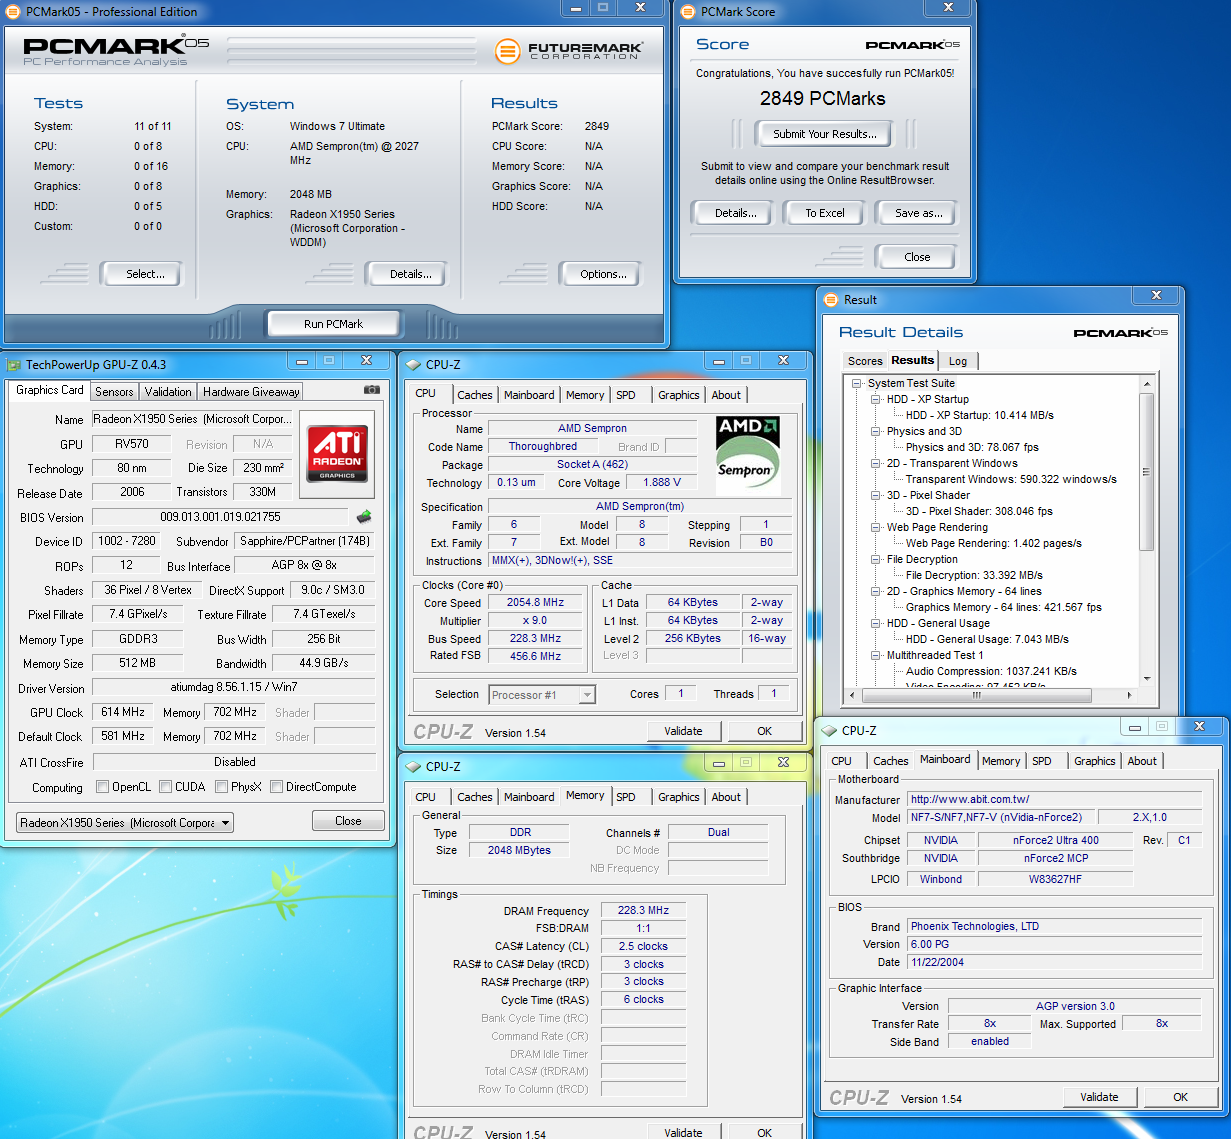Click the BIOS save chip icon in GPU-Z
Viewport: 1231px width, 1139px height.
pyautogui.click(x=364, y=517)
